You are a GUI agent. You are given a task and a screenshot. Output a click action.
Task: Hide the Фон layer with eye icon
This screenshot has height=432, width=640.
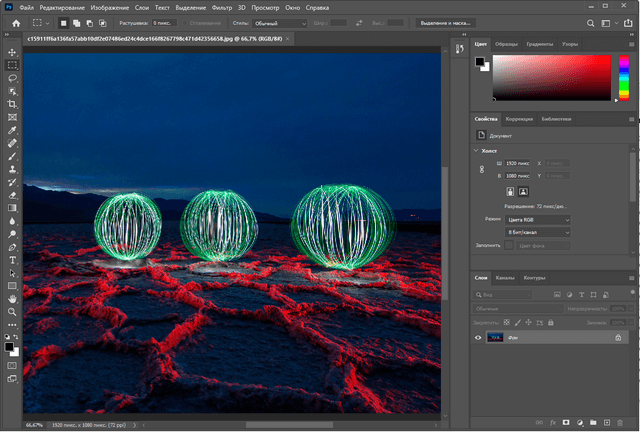coord(478,338)
